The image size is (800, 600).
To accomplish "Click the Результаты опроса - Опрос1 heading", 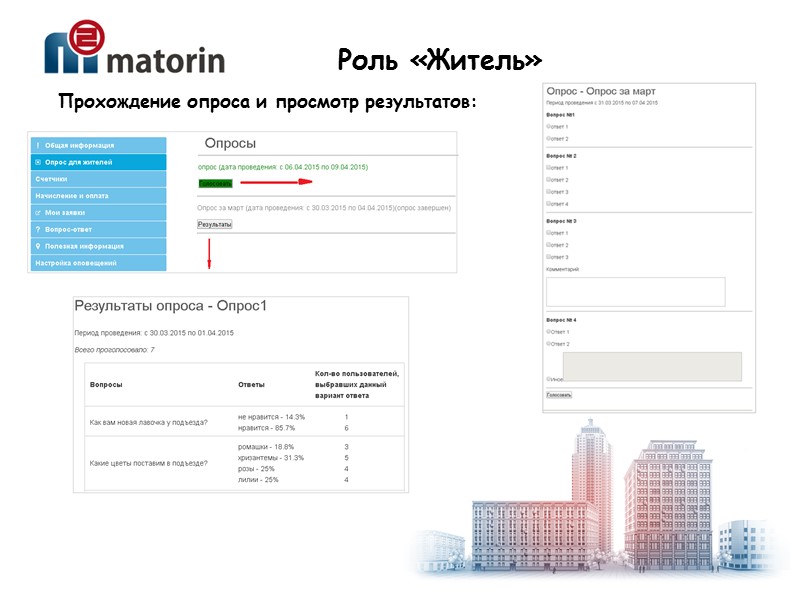I will [170, 306].
